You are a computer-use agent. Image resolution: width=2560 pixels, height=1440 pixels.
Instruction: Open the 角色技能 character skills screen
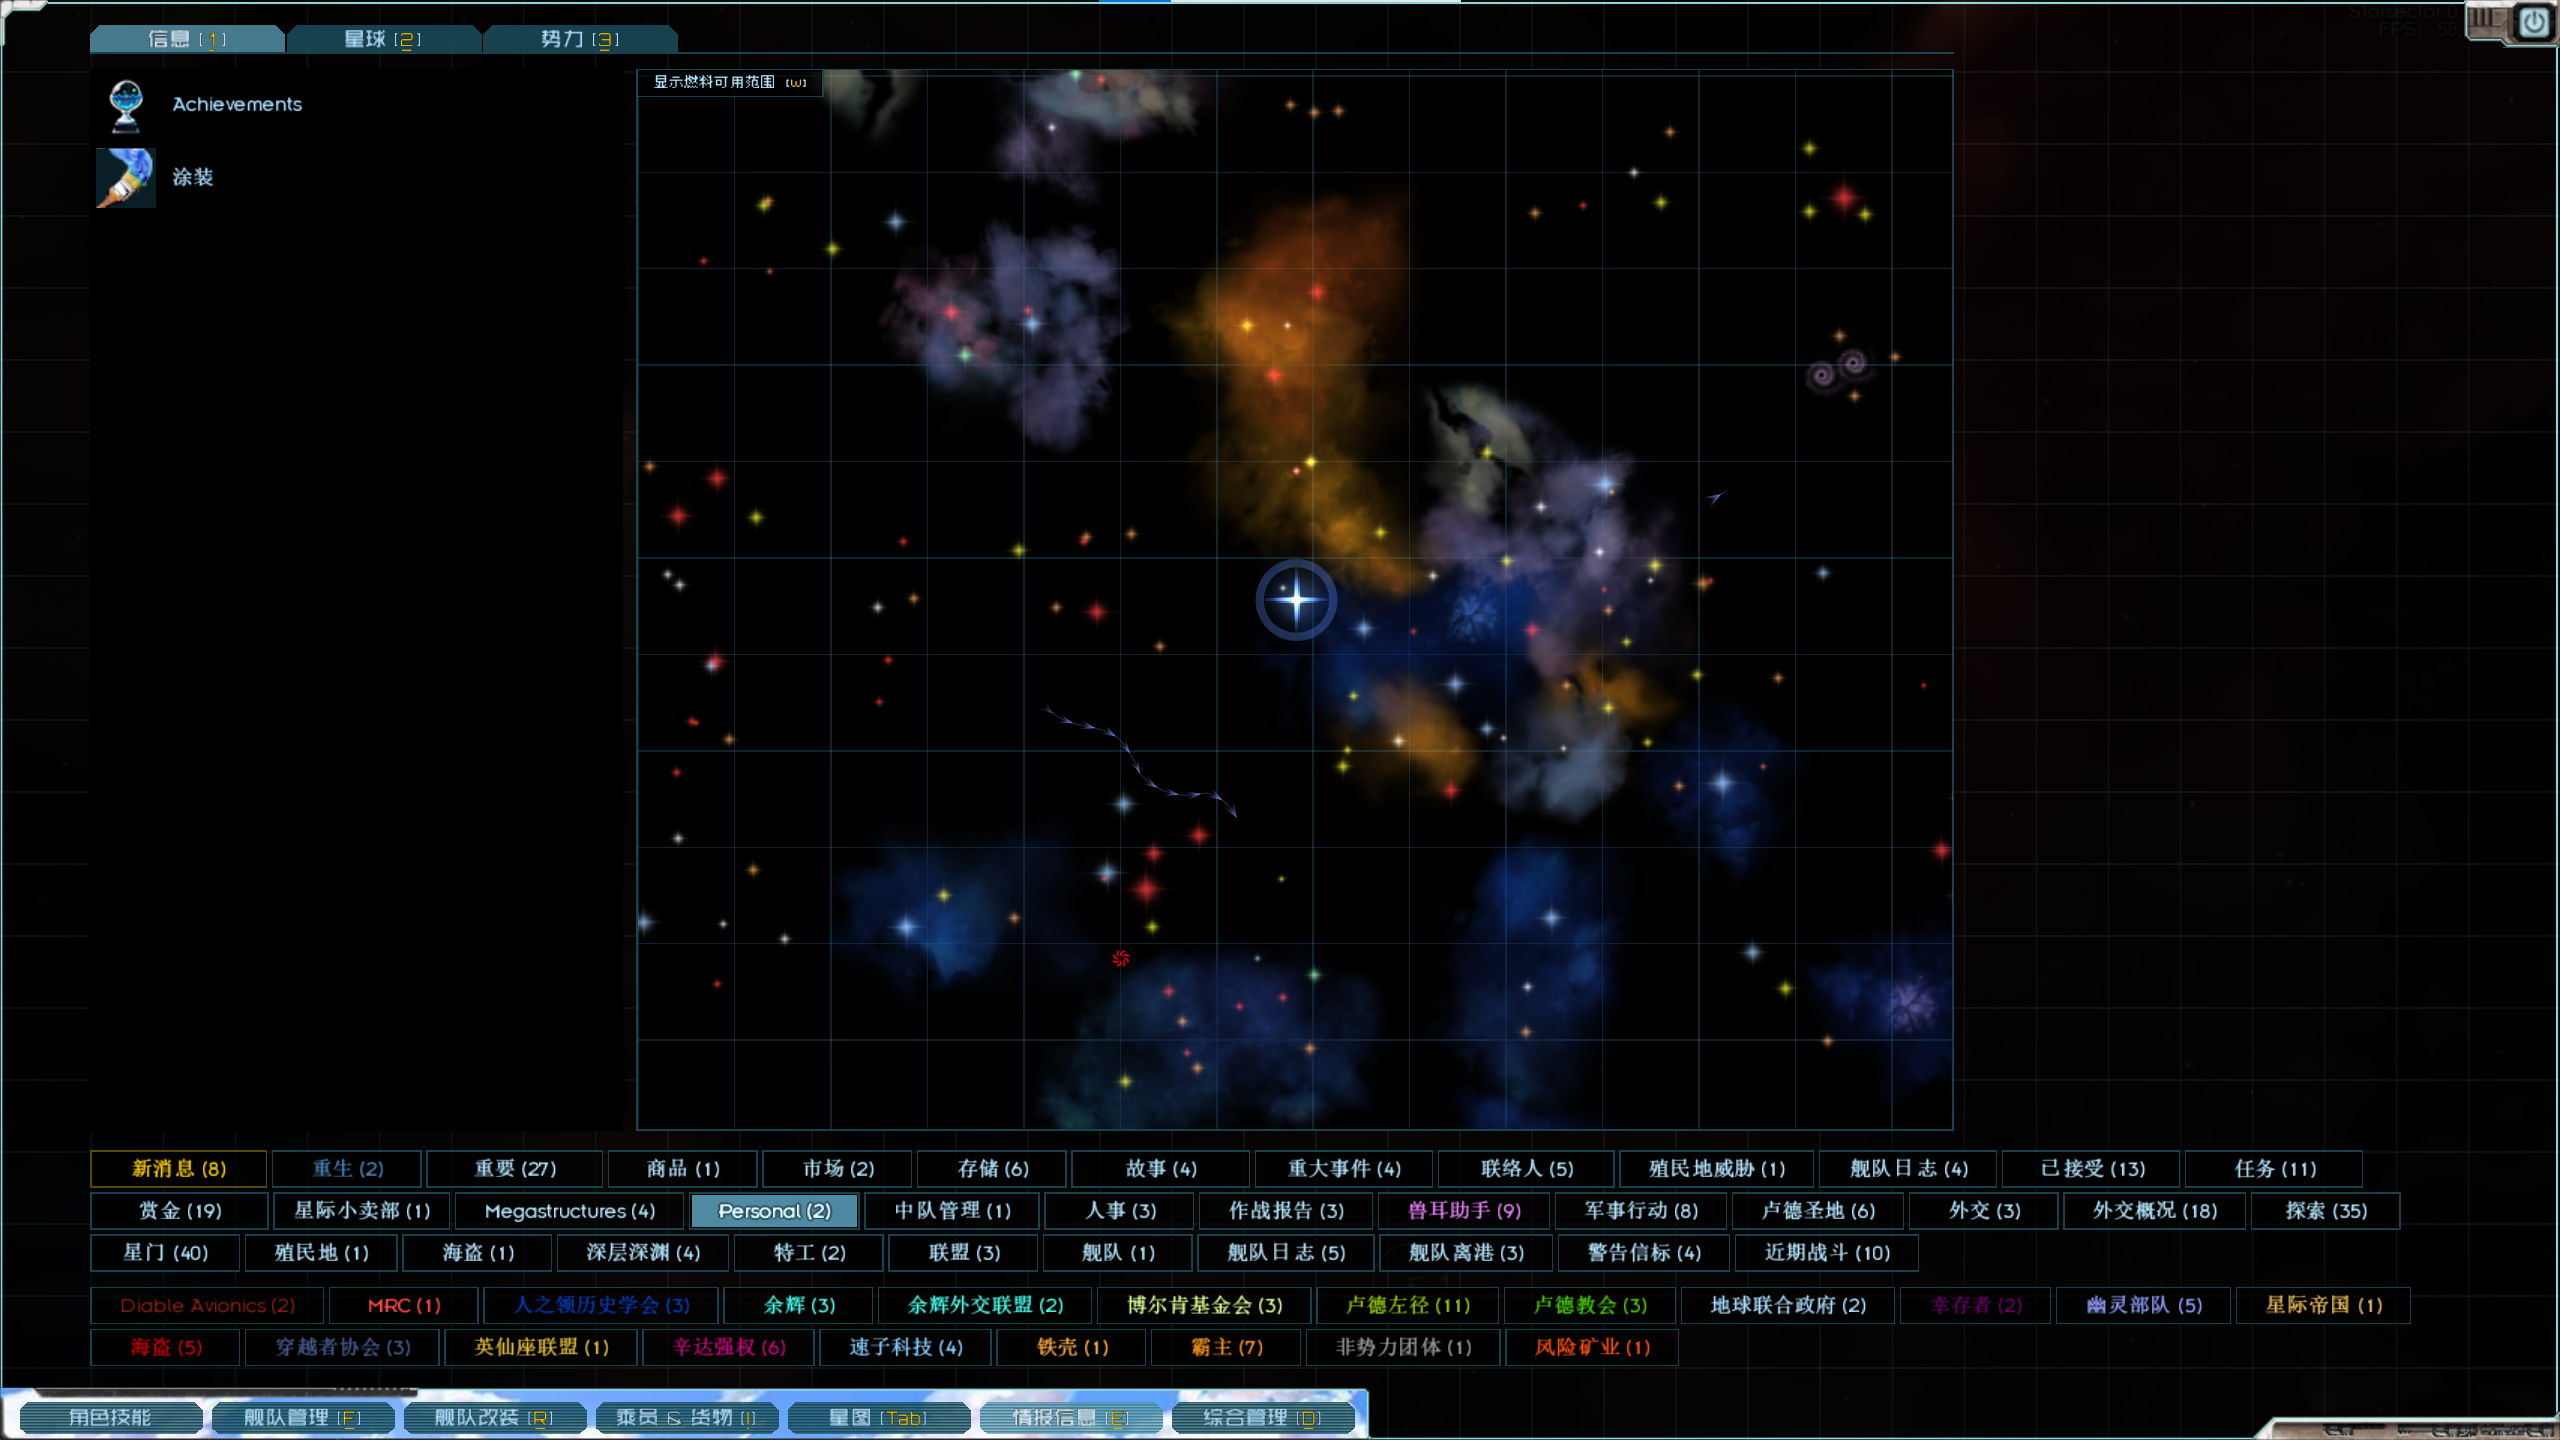click(x=110, y=1417)
